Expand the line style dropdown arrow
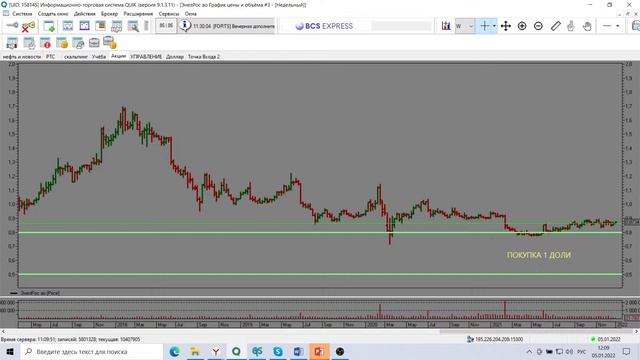This screenshot has width=640, height=360. coord(618,26)
